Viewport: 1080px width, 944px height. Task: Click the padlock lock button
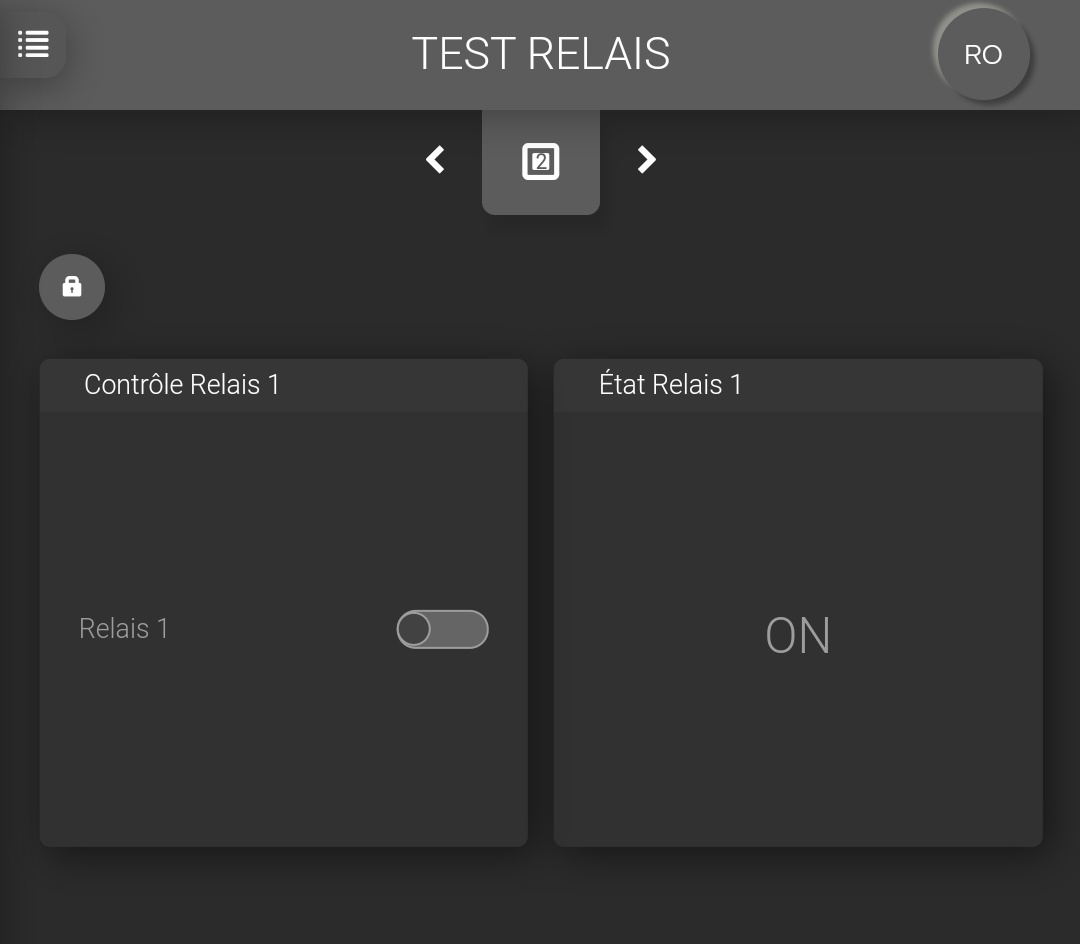pyautogui.click(x=72, y=287)
